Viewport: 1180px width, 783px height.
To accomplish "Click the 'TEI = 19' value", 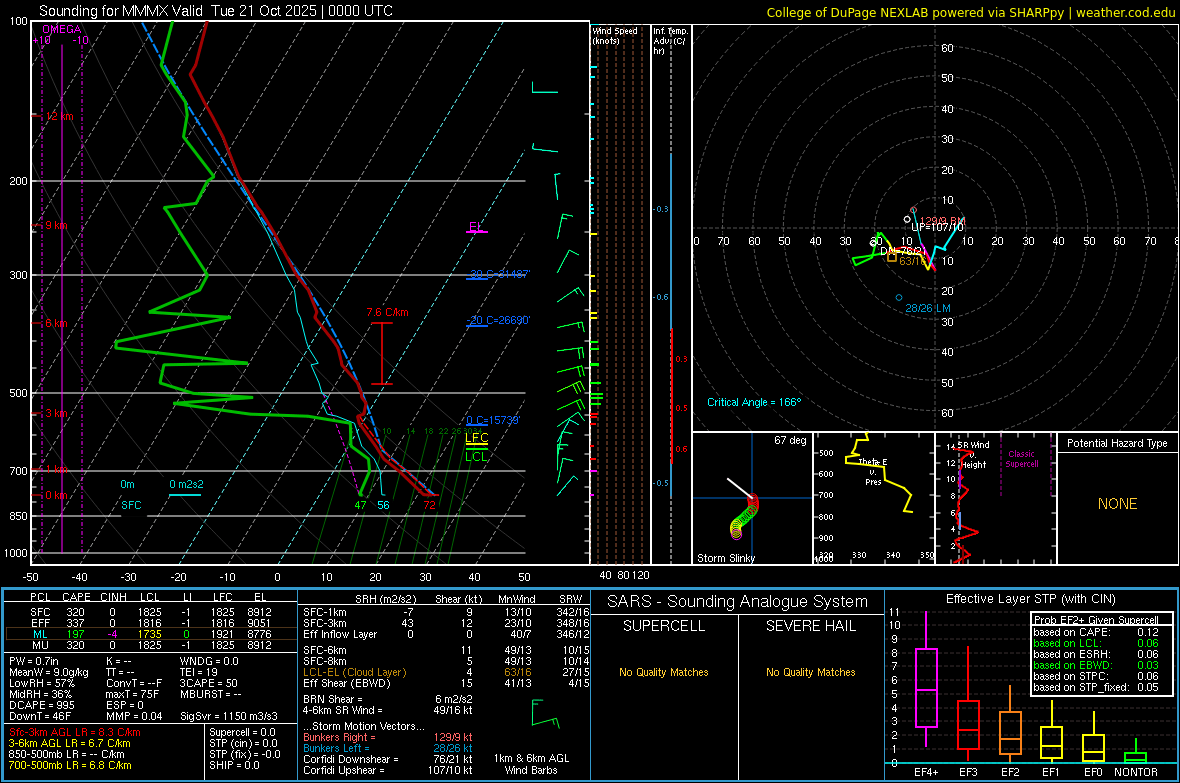I will click(199, 672).
